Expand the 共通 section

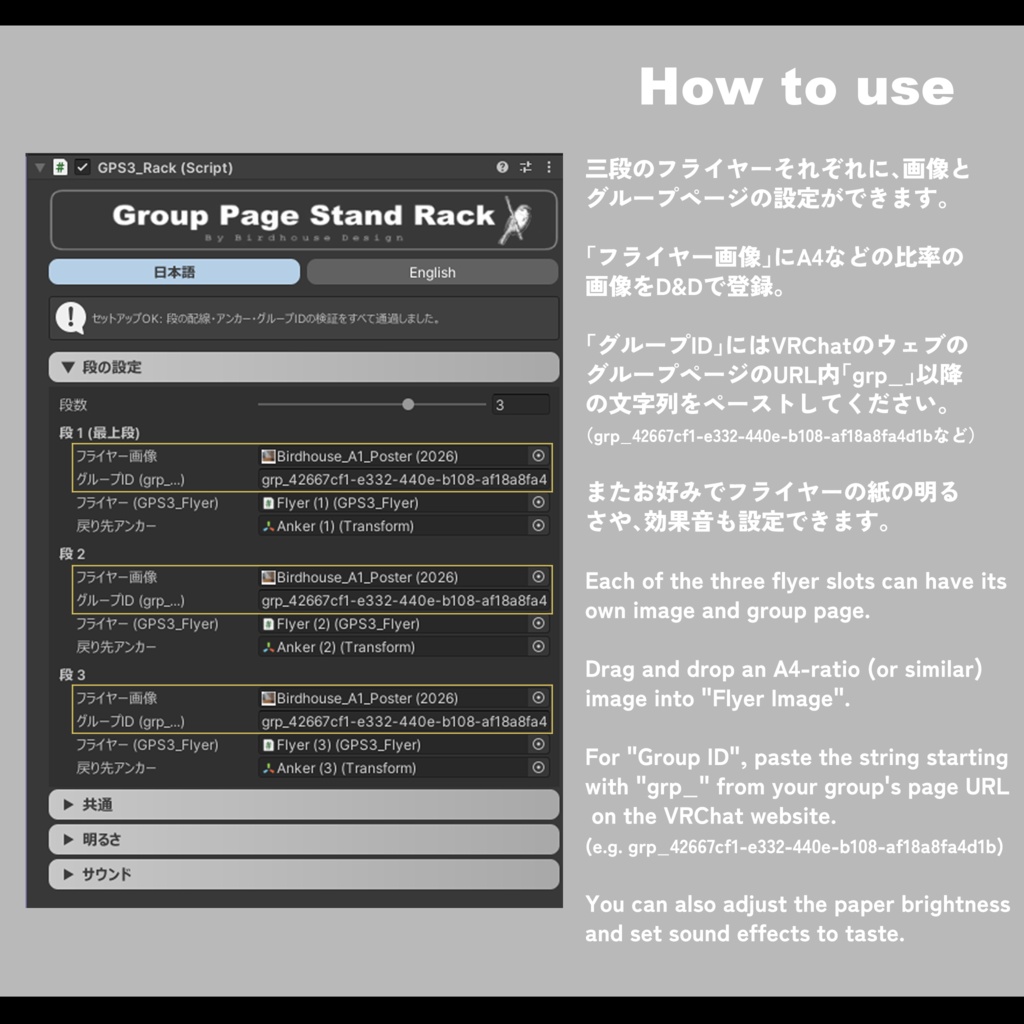304,805
